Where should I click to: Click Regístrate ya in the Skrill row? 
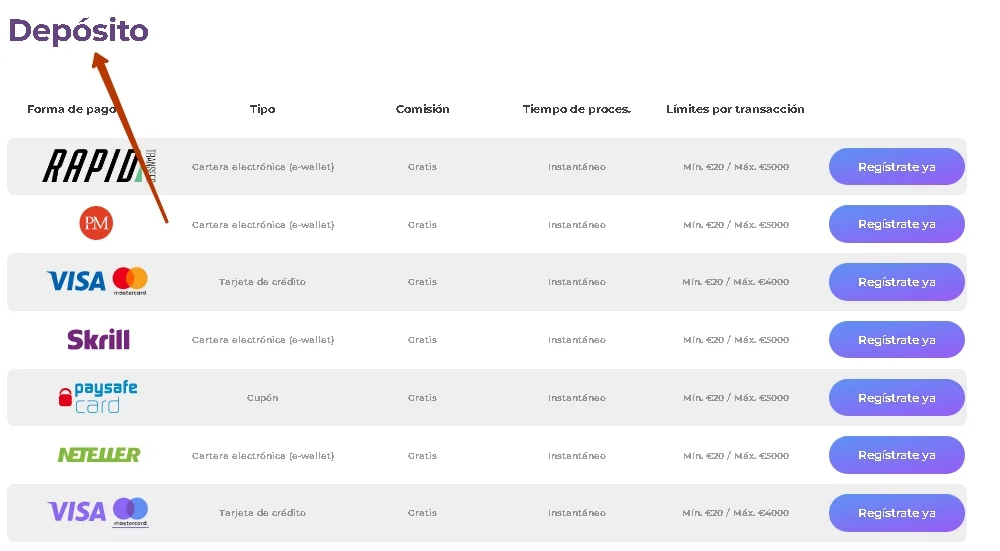897,340
